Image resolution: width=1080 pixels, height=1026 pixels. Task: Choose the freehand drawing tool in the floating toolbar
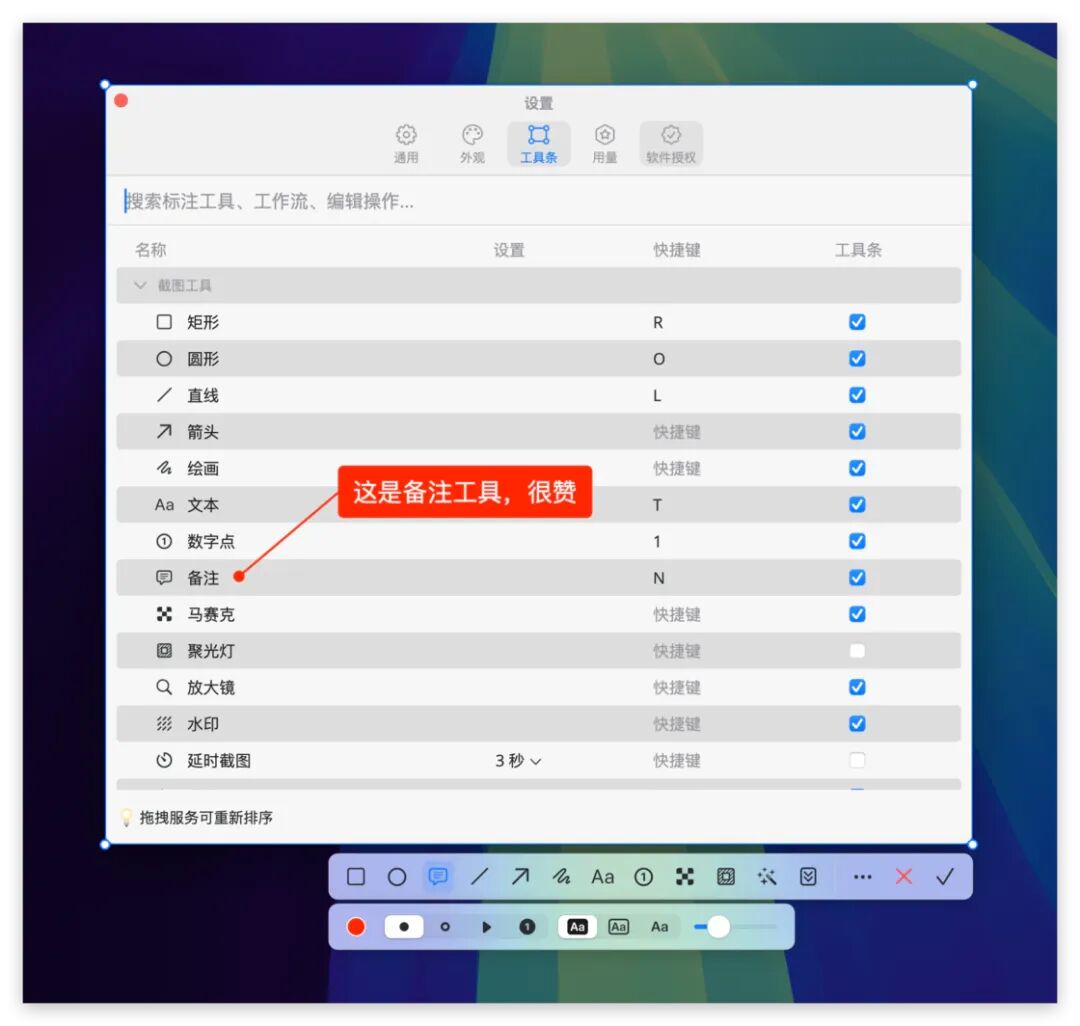561,877
